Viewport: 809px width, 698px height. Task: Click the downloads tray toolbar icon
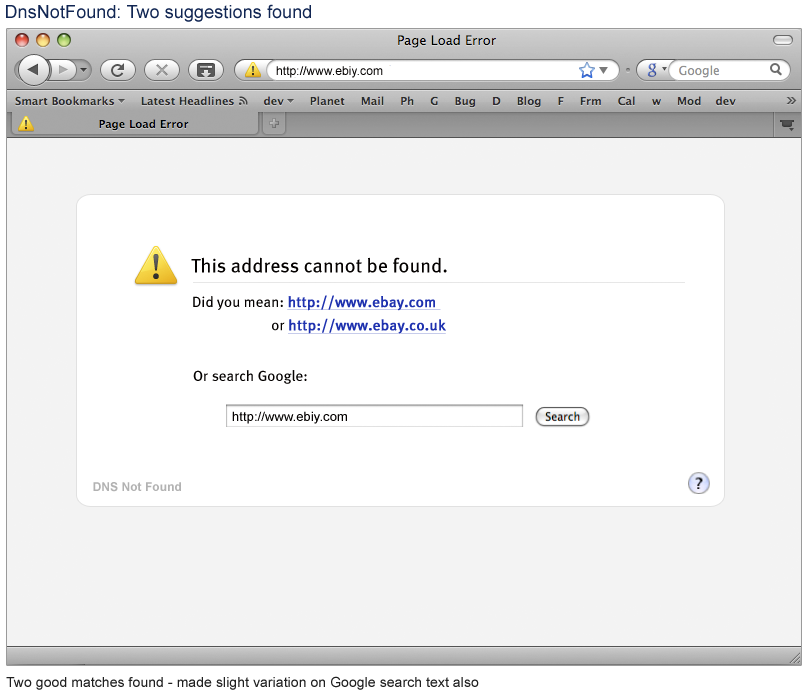pyautogui.click(x=205, y=70)
